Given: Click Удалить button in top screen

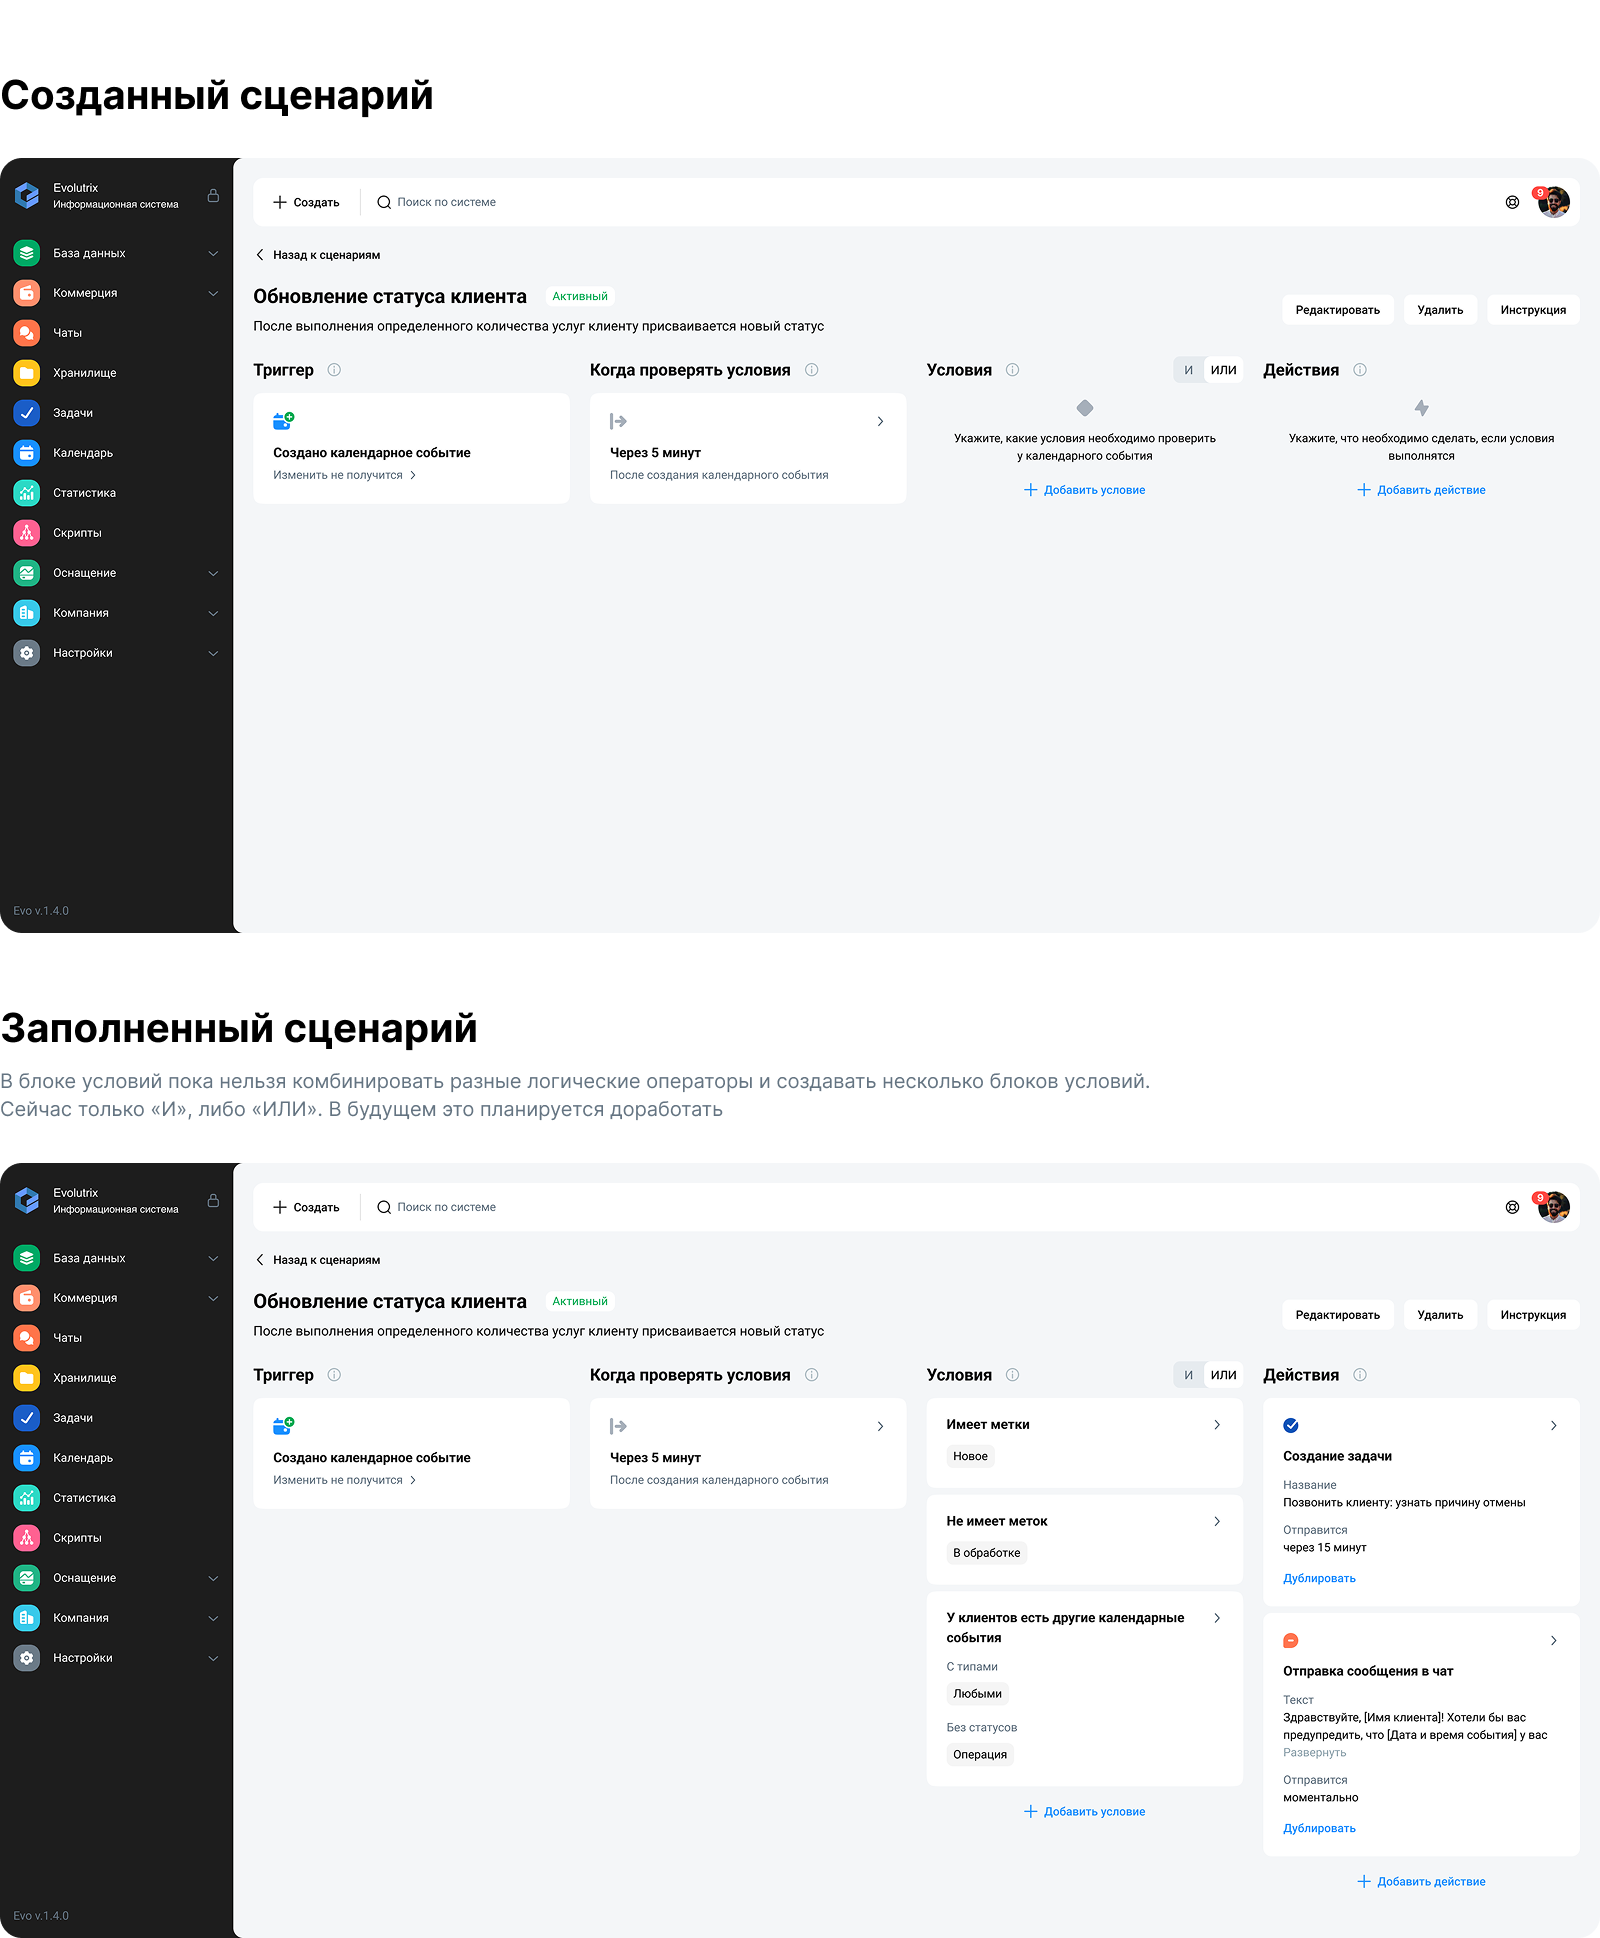Looking at the screenshot, I should [1440, 310].
